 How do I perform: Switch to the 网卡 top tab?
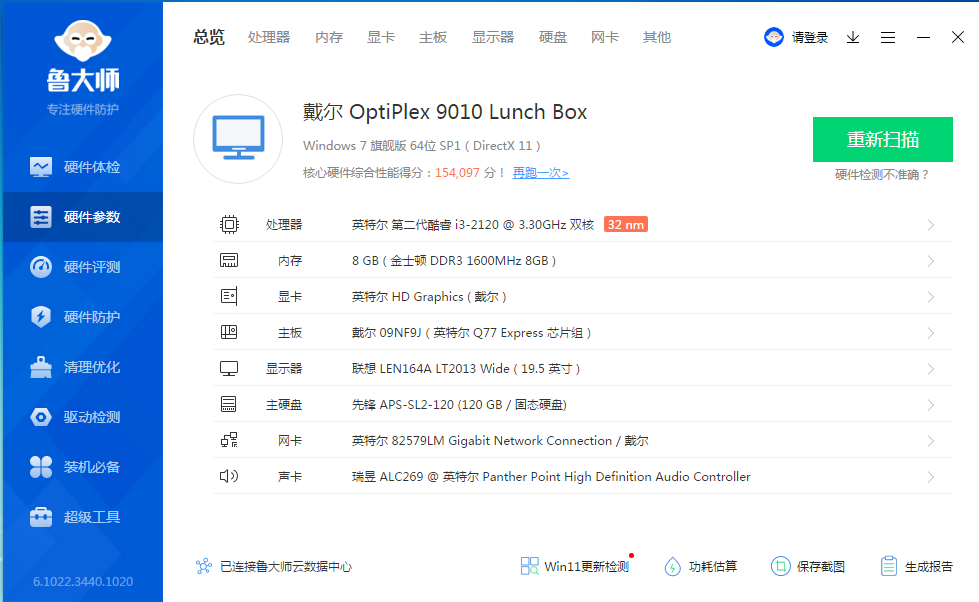(604, 37)
